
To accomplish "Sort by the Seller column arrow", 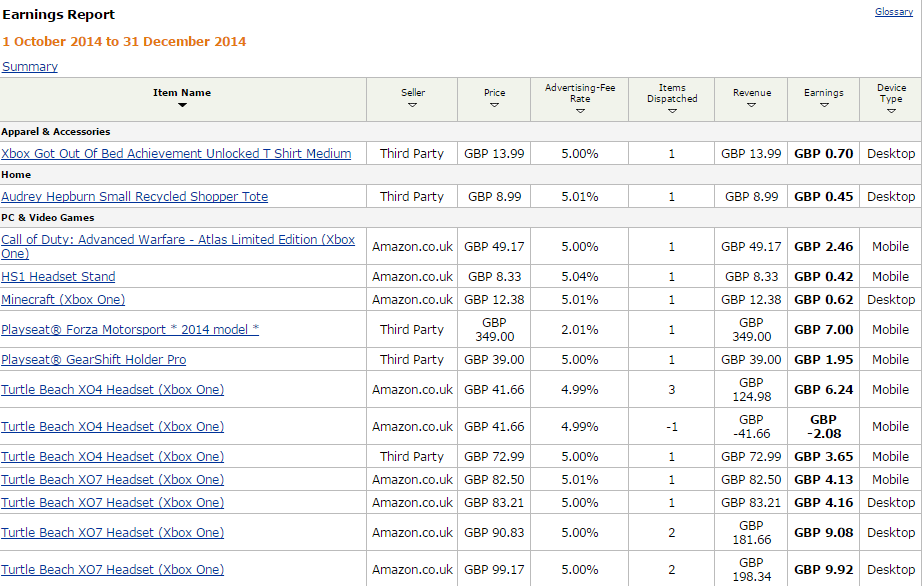I will click(412, 105).
